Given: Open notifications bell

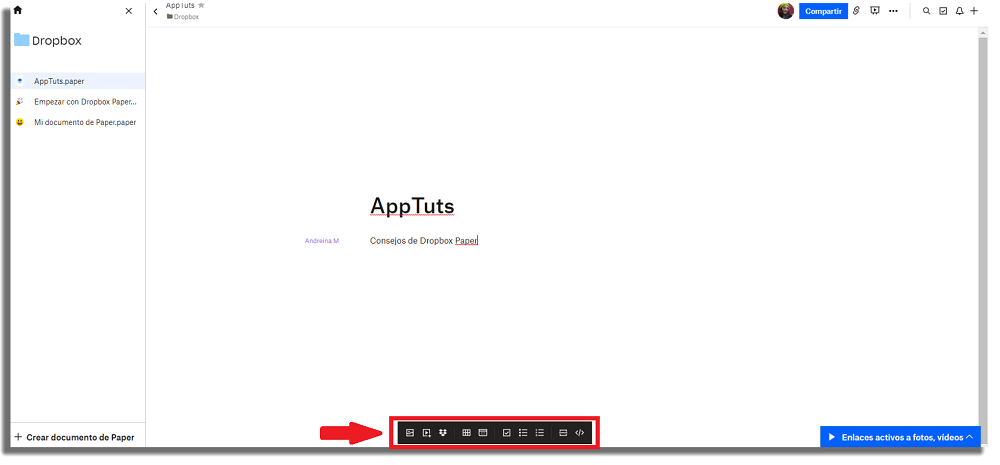Looking at the screenshot, I should click(x=959, y=11).
